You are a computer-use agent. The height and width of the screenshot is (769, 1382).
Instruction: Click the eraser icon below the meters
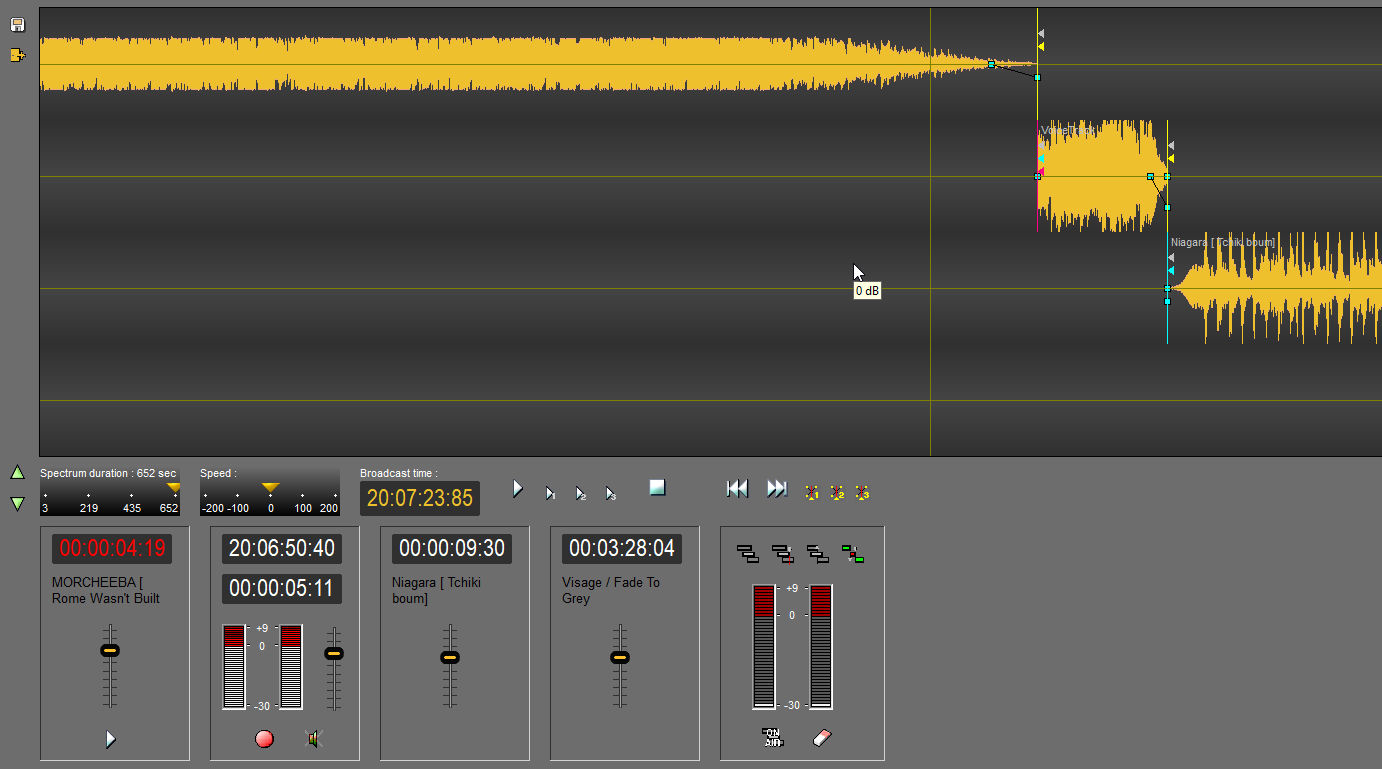point(822,738)
